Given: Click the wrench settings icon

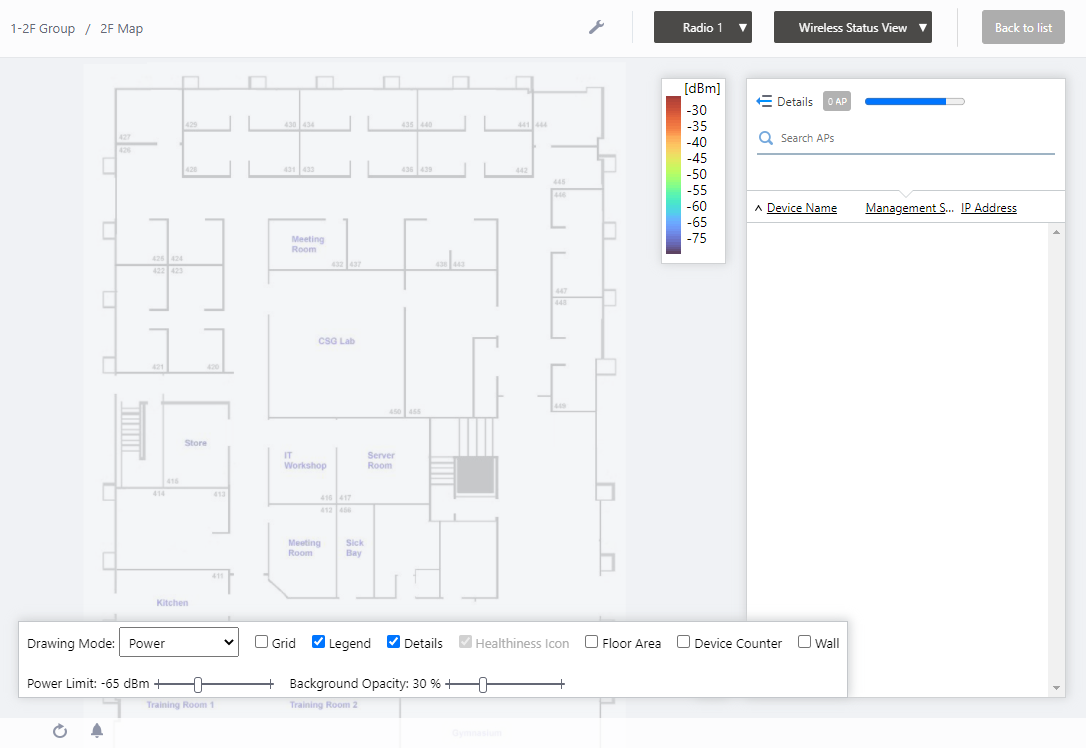Looking at the screenshot, I should tap(596, 28).
